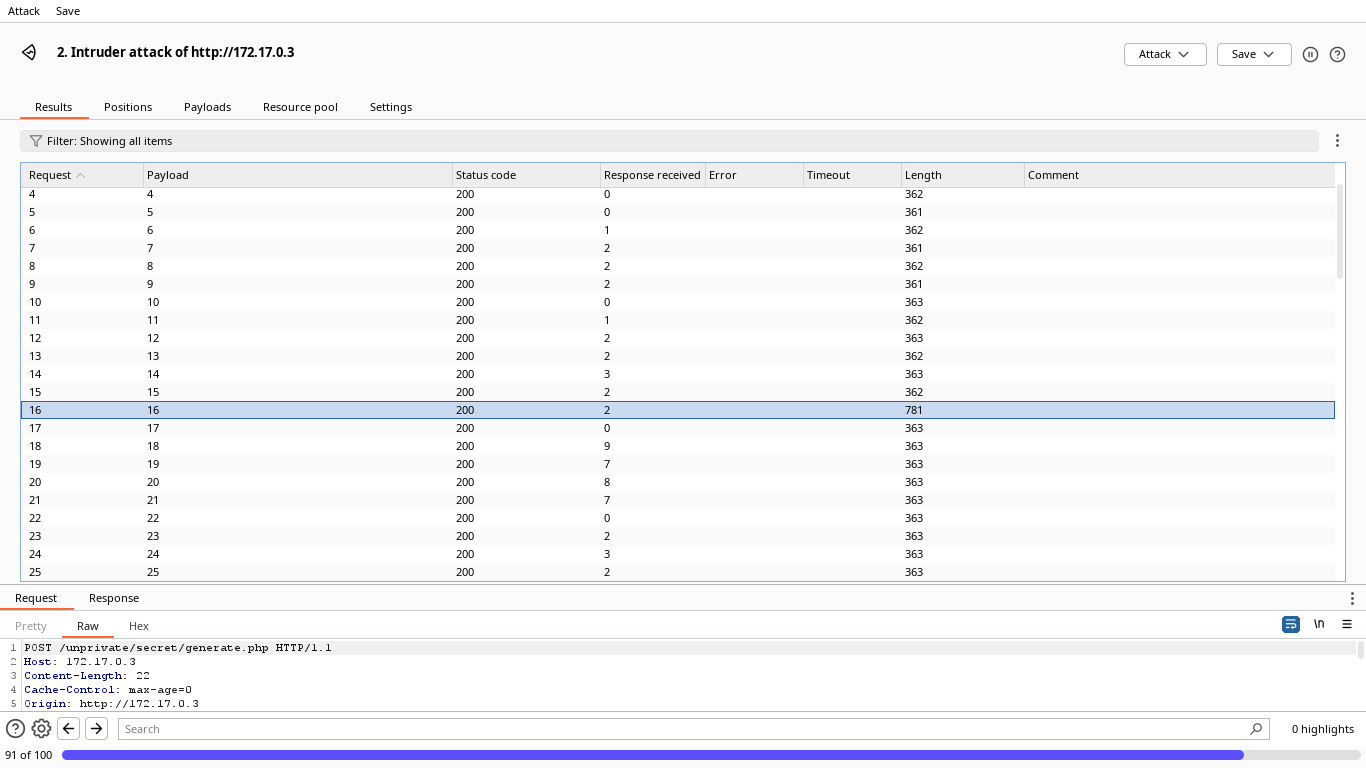Go to the next search match arrow

96,728
